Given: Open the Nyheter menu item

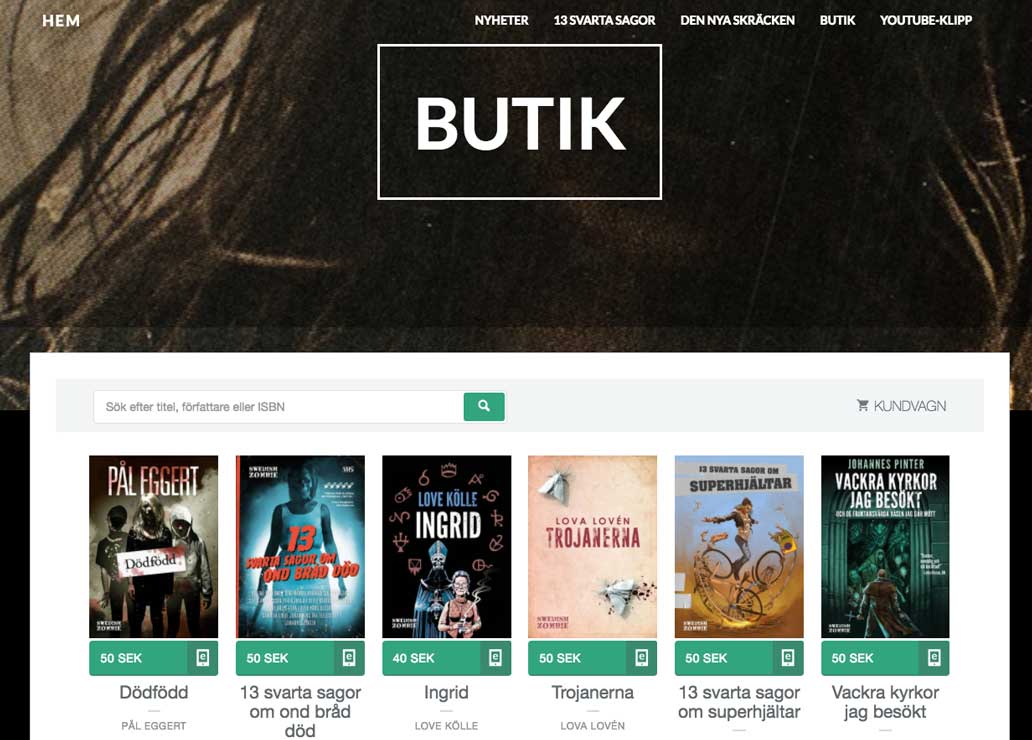Looking at the screenshot, I should pyautogui.click(x=502, y=20).
